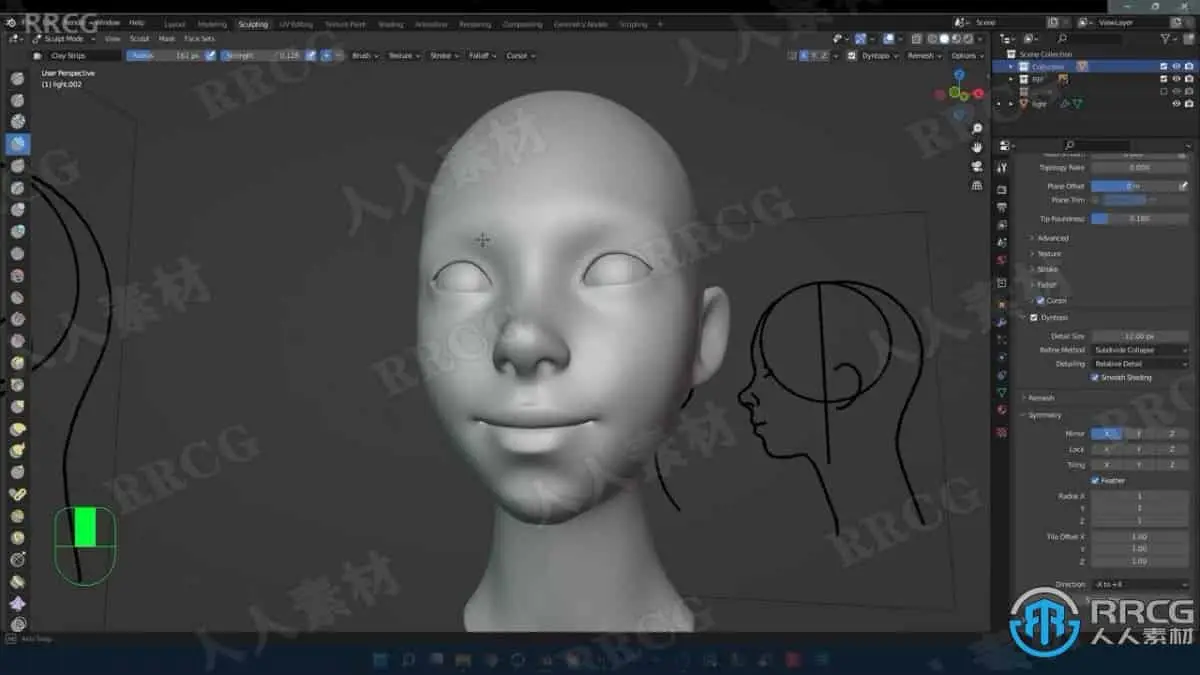Expand the Advanced panel section
Image resolution: width=1200 pixels, height=675 pixels.
tap(1052, 238)
